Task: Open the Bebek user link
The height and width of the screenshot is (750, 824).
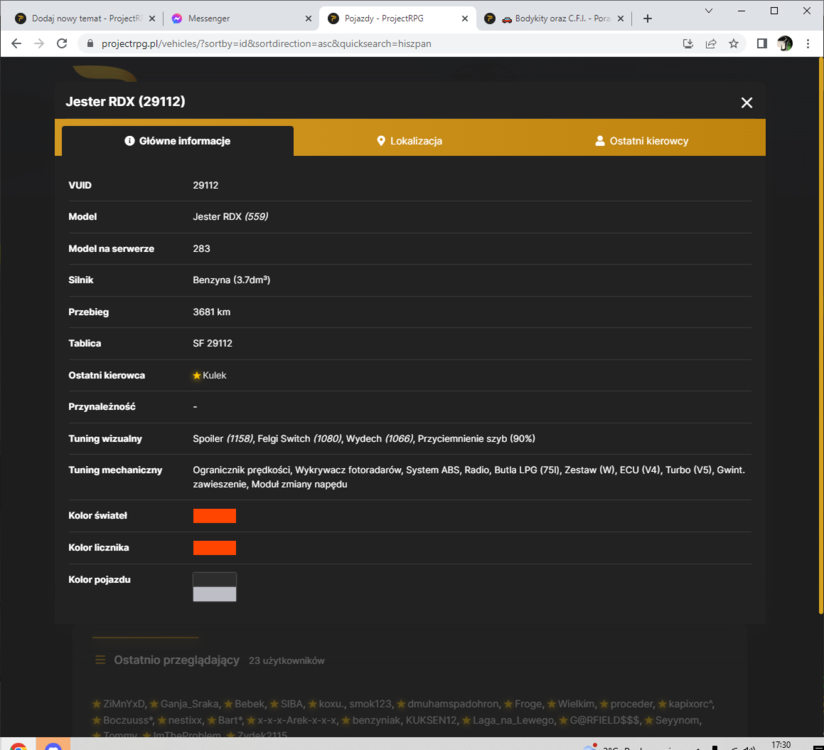Action: pyautogui.click(x=250, y=704)
